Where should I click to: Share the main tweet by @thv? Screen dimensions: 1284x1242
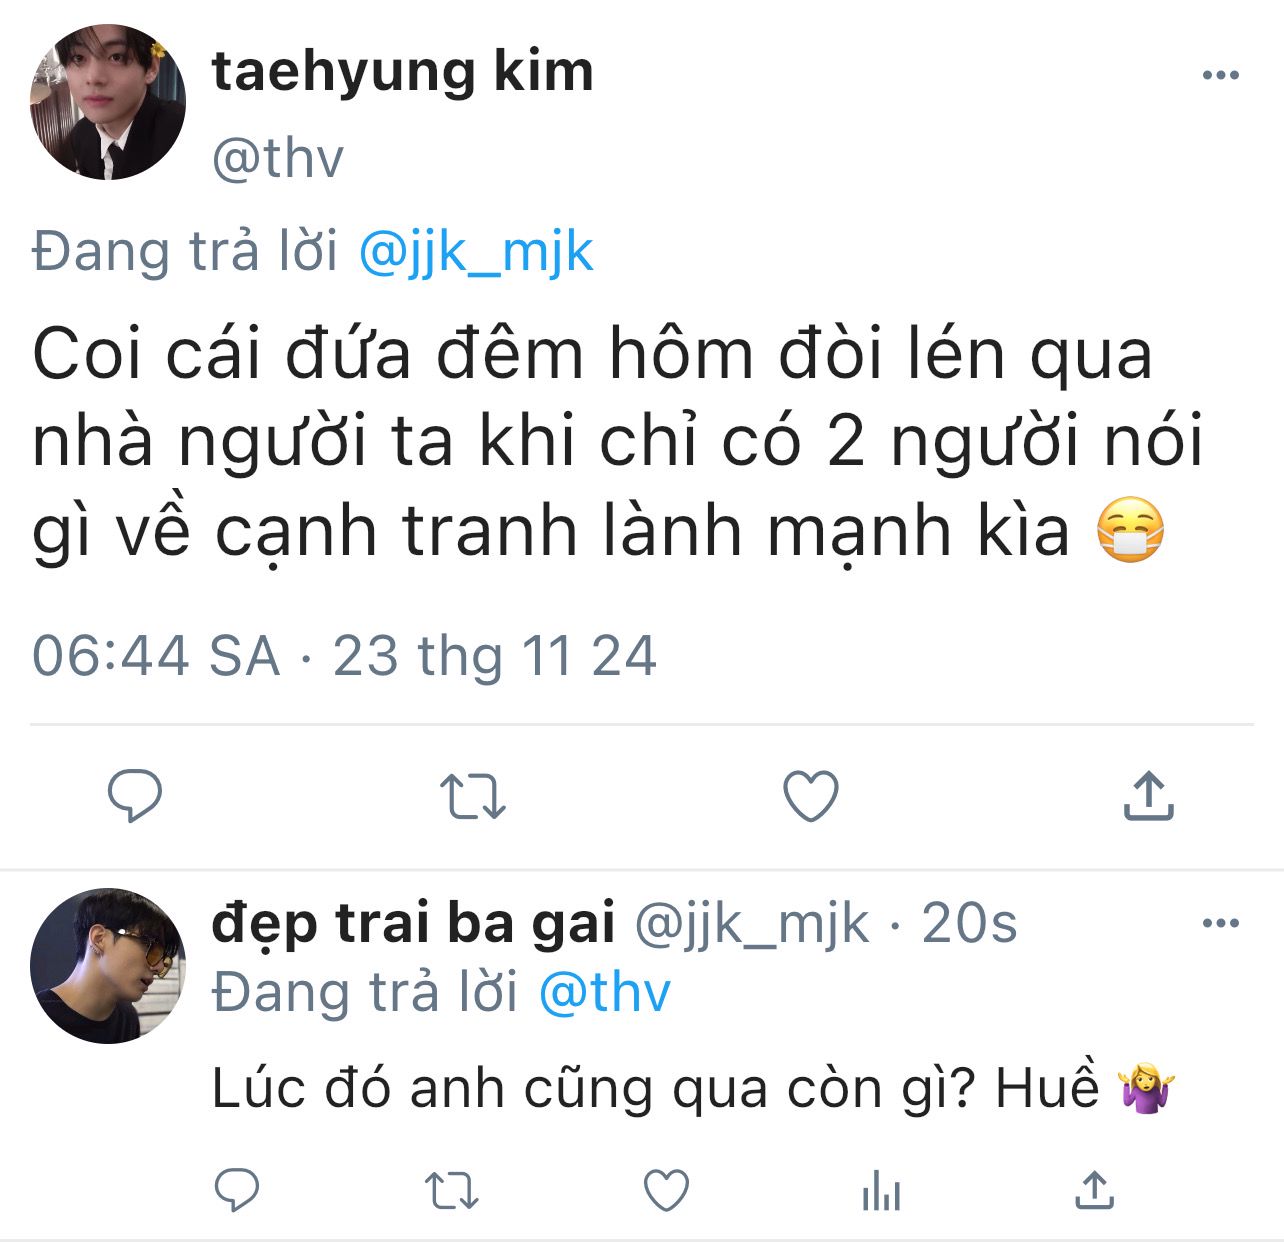tap(1148, 796)
